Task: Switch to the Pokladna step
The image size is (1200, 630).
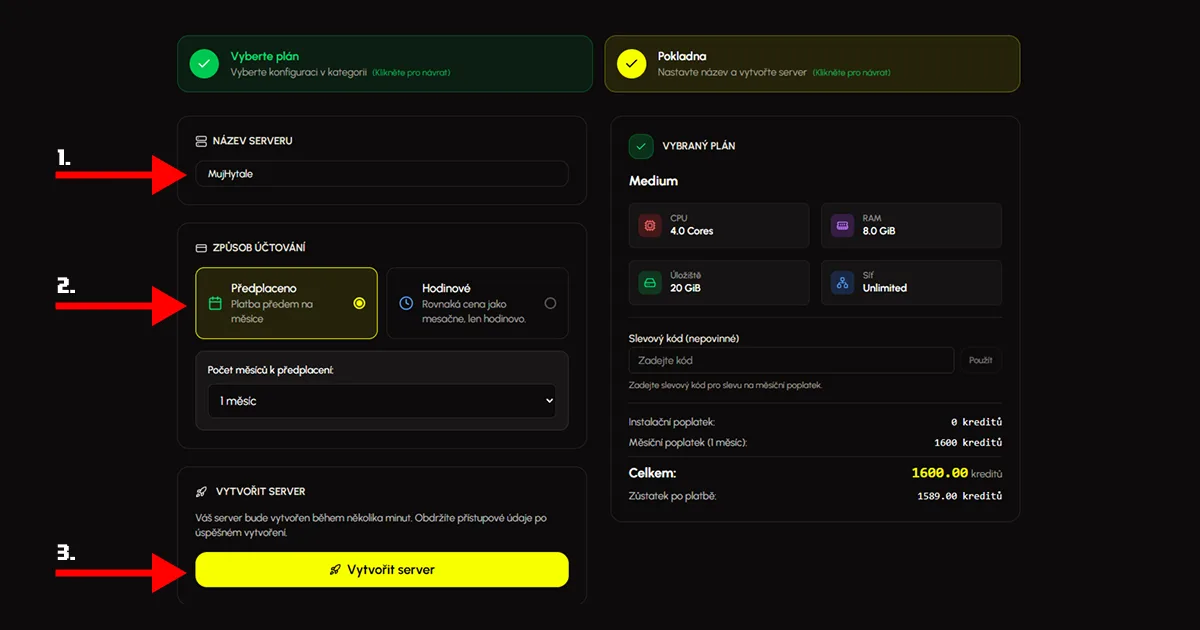Action: (x=811, y=63)
